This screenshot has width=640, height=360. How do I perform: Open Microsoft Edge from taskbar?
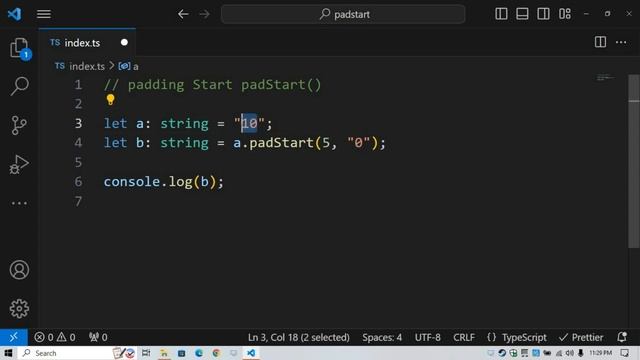pos(199,353)
